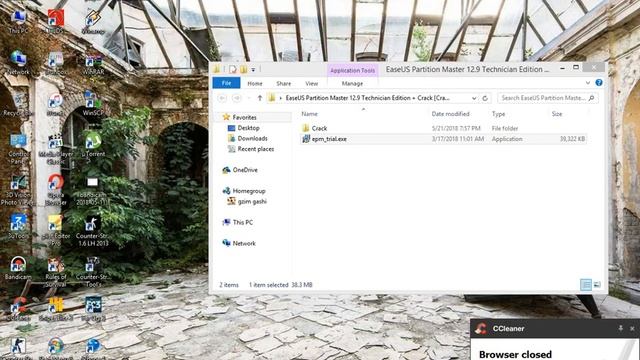This screenshot has width=640, height=360.
Task: Switch to Large icons view in status bar
Action: click(597, 284)
